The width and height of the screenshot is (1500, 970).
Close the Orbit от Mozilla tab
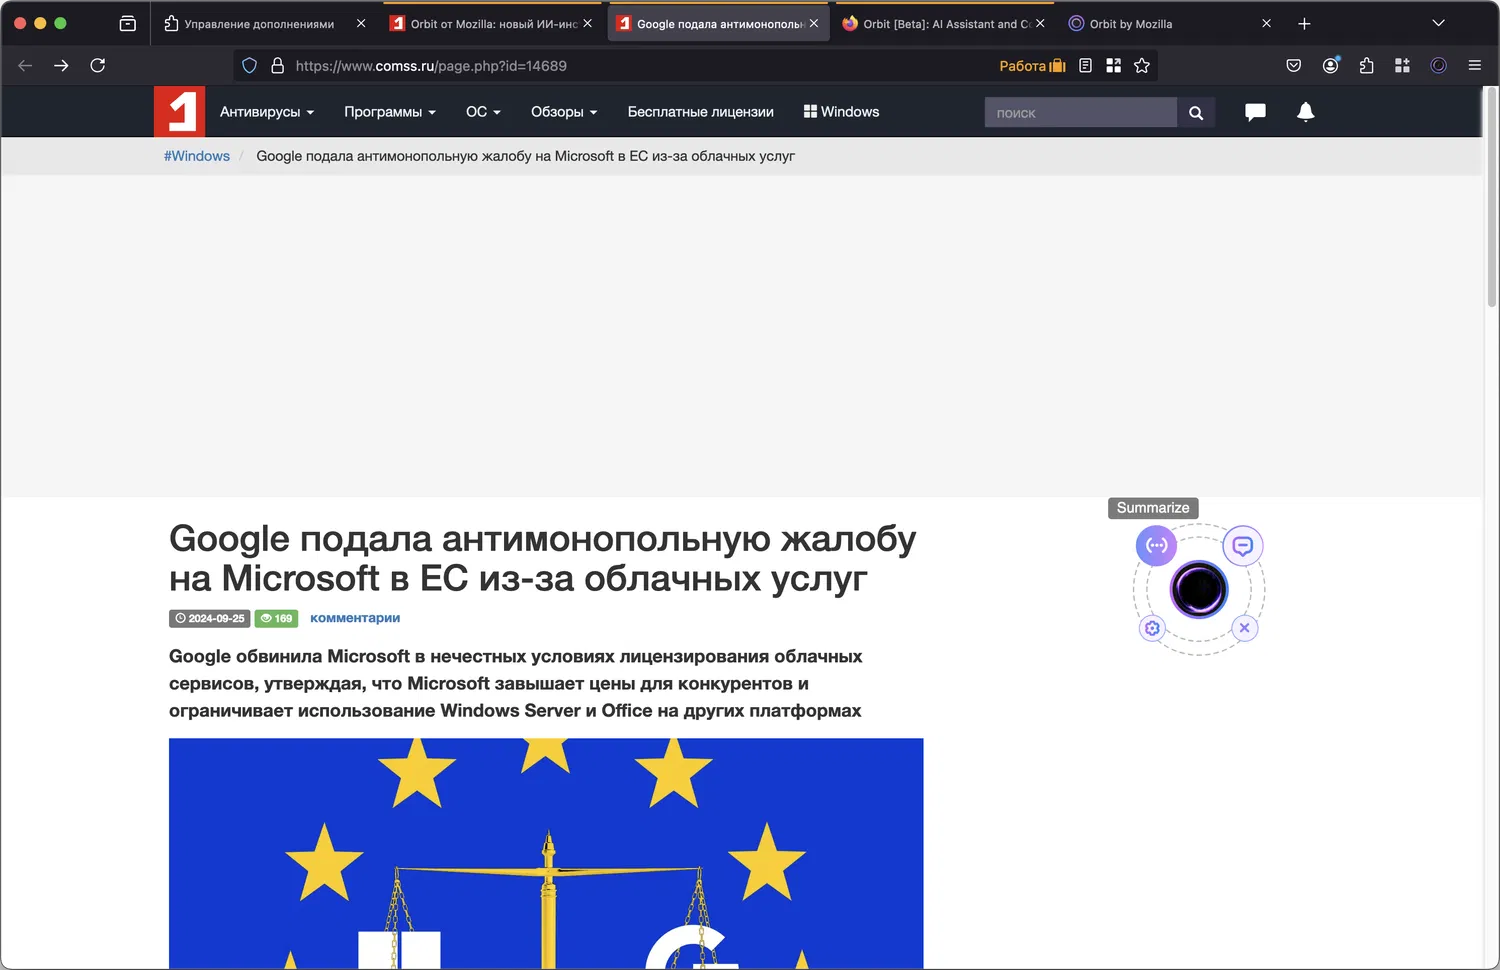(x=587, y=24)
